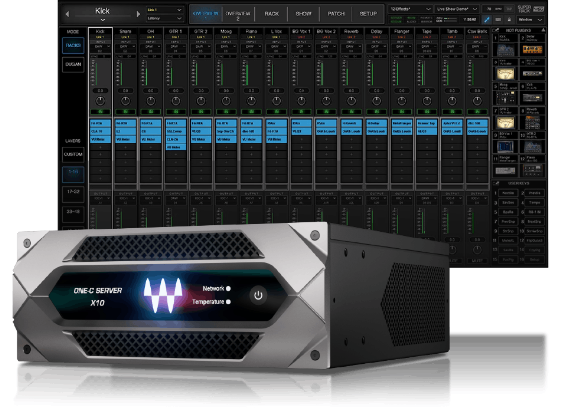Select the previous channel arrow beside Kick

[67, 14]
